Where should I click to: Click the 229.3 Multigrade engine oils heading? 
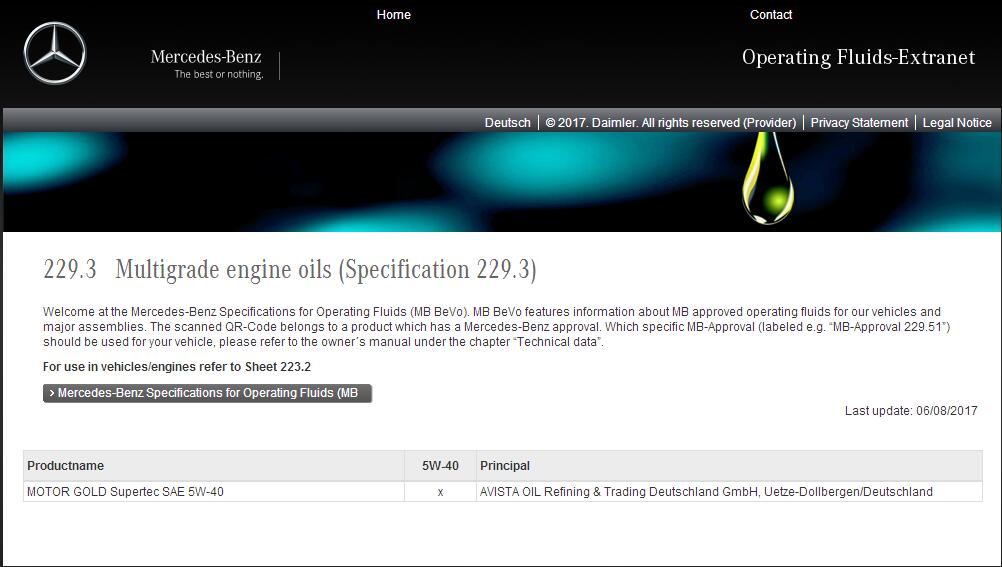[290, 269]
